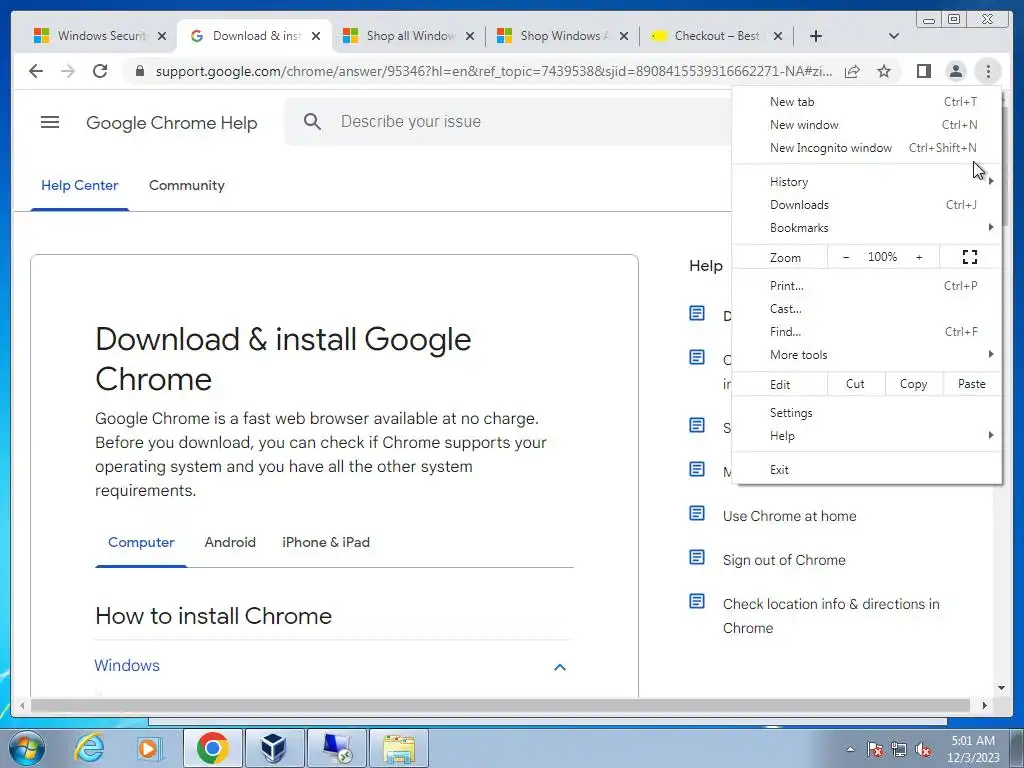Screen dimensions: 1024x768
Task: Open the hamburger menu in Google Chrome Help
Action: point(50,122)
